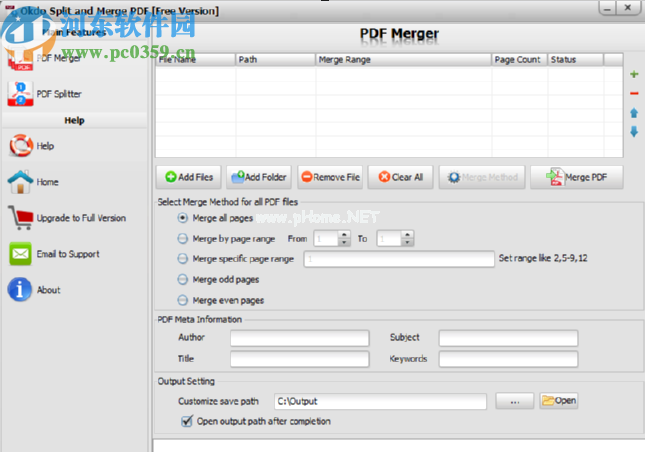645x452 pixels.
Task: Click the Clear All button
Action: pos(400,177)
